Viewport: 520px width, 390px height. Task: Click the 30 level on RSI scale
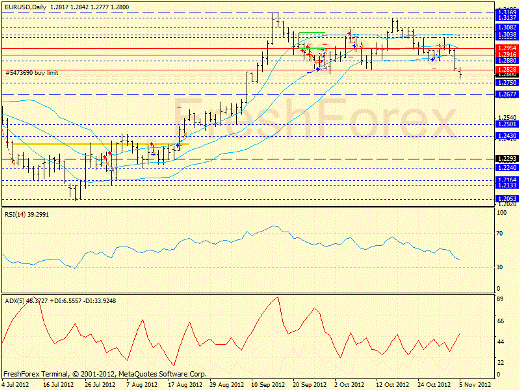[x=500, y=267]
